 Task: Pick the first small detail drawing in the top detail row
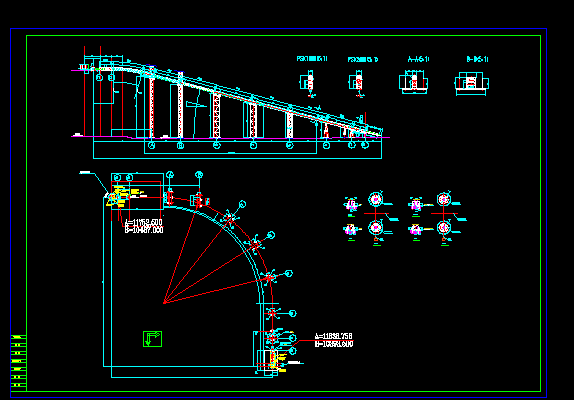pyautogui.click(x=308, y=83)
